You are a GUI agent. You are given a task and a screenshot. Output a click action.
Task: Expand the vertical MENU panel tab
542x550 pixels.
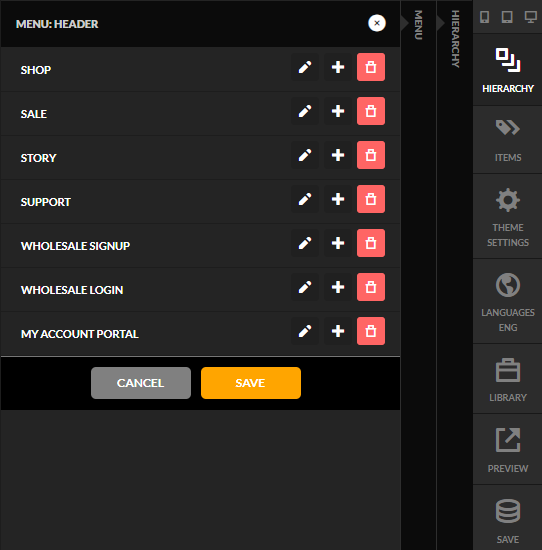click(x=418, y=25)
